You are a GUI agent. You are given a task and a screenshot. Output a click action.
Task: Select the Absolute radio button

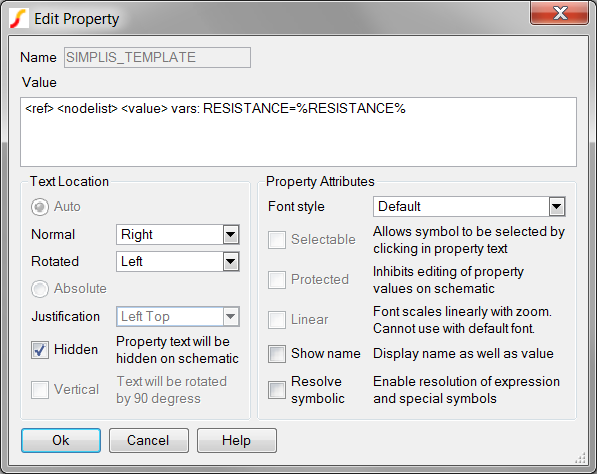(40, 289)
